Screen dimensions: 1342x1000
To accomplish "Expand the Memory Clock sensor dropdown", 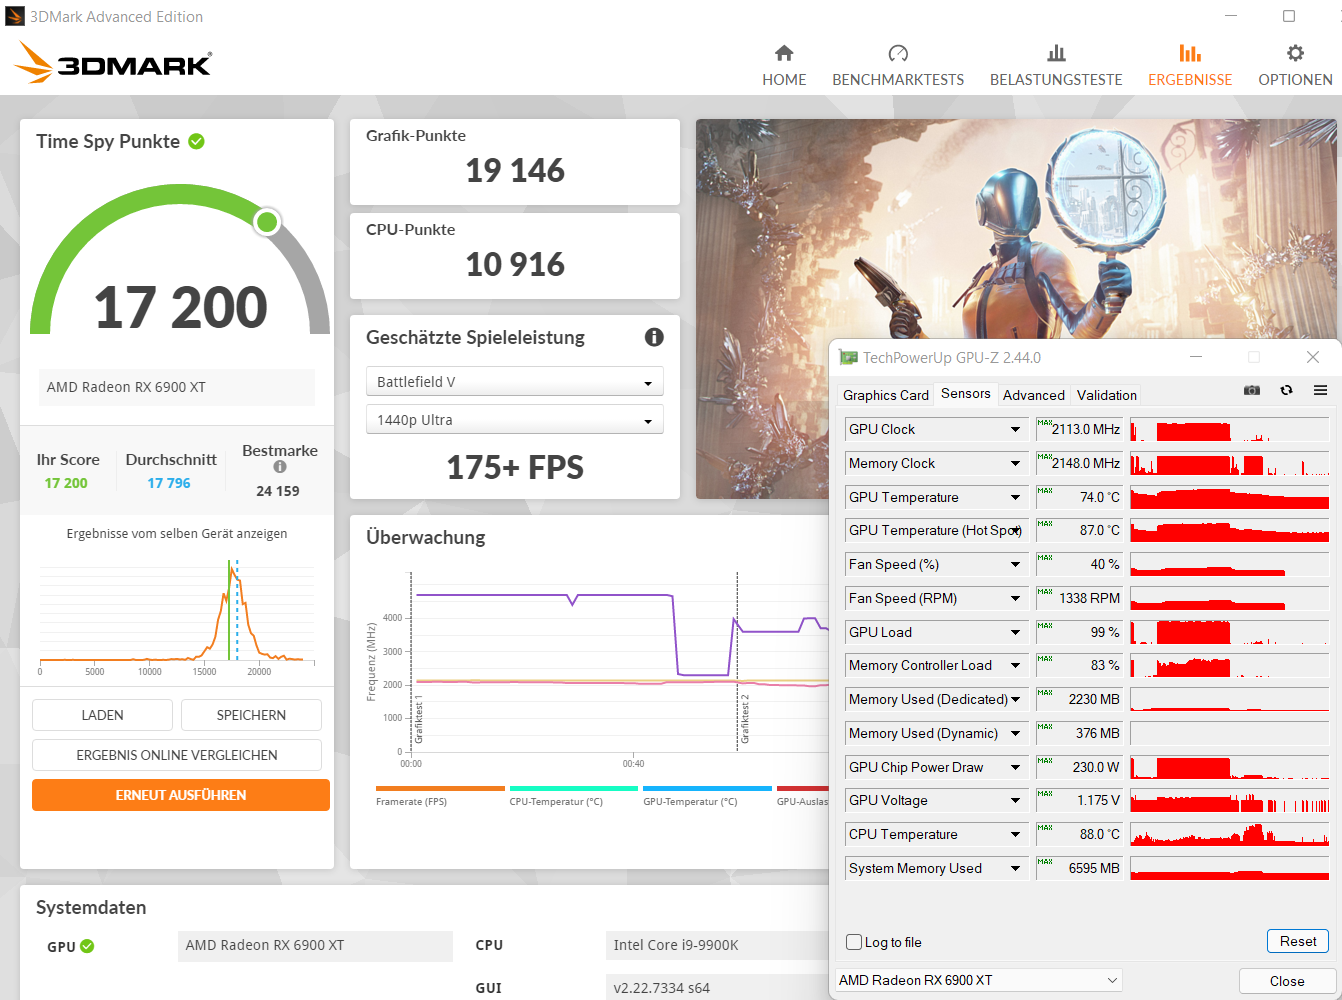I will pos(1015,463).
